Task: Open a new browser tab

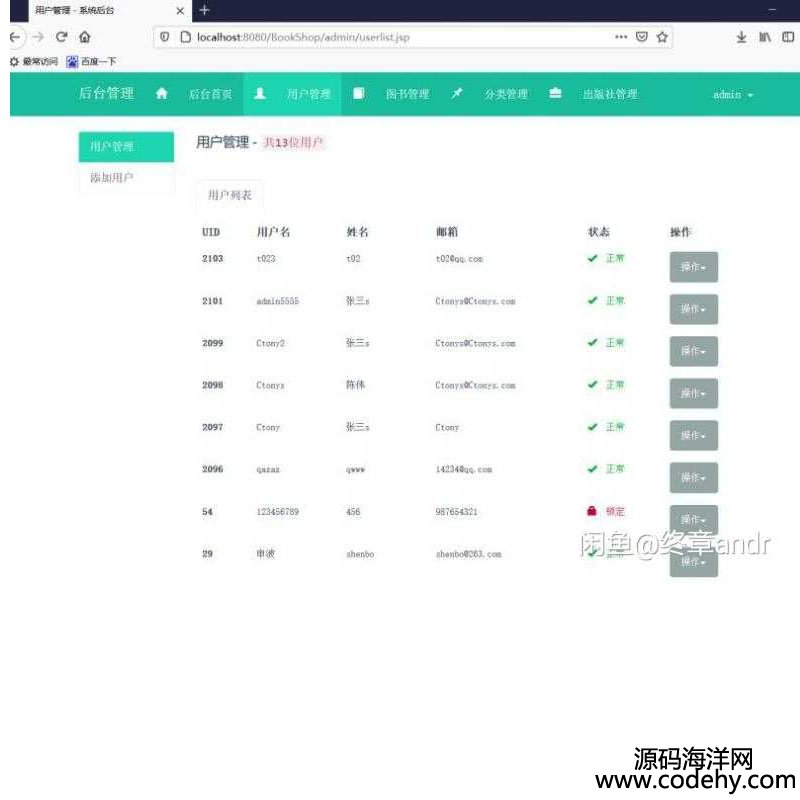Action: pos(204,10)
